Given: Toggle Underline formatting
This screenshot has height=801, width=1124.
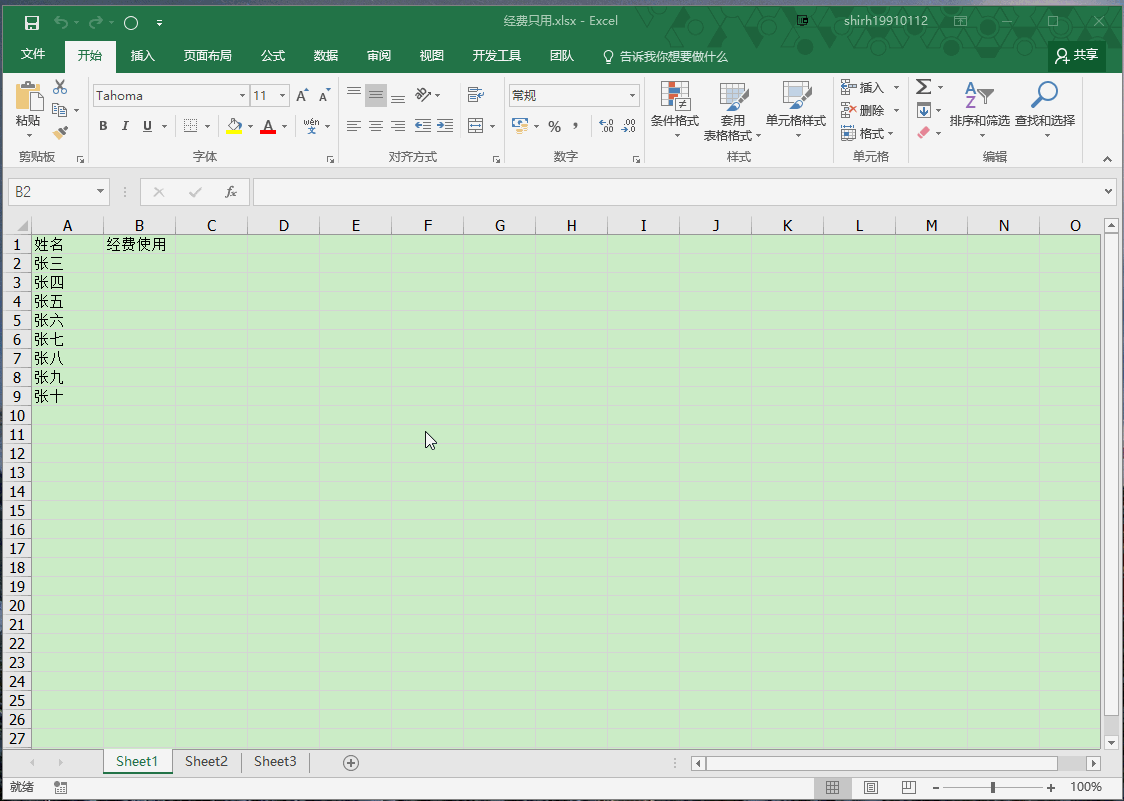Looking at the screenshot, I should coord(147,126).
